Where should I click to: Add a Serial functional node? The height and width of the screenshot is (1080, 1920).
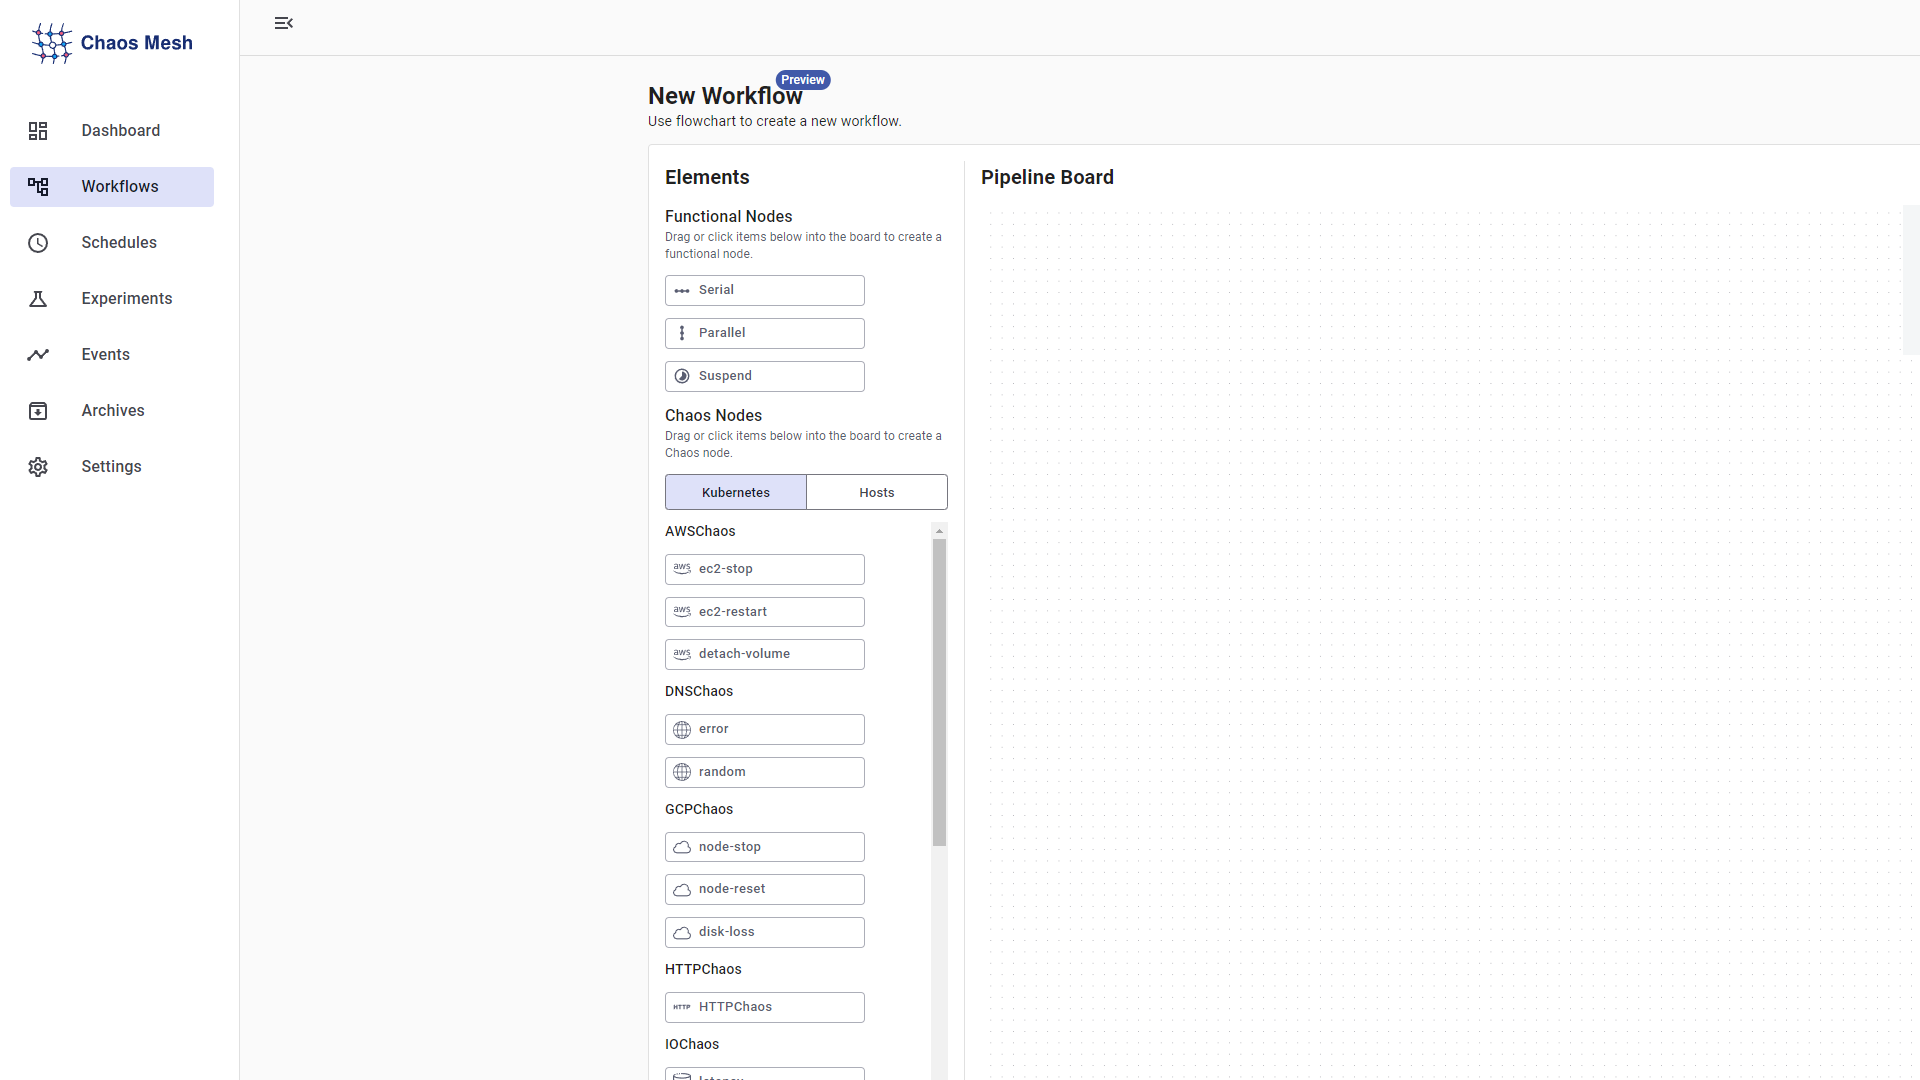(x=764, y=290)
